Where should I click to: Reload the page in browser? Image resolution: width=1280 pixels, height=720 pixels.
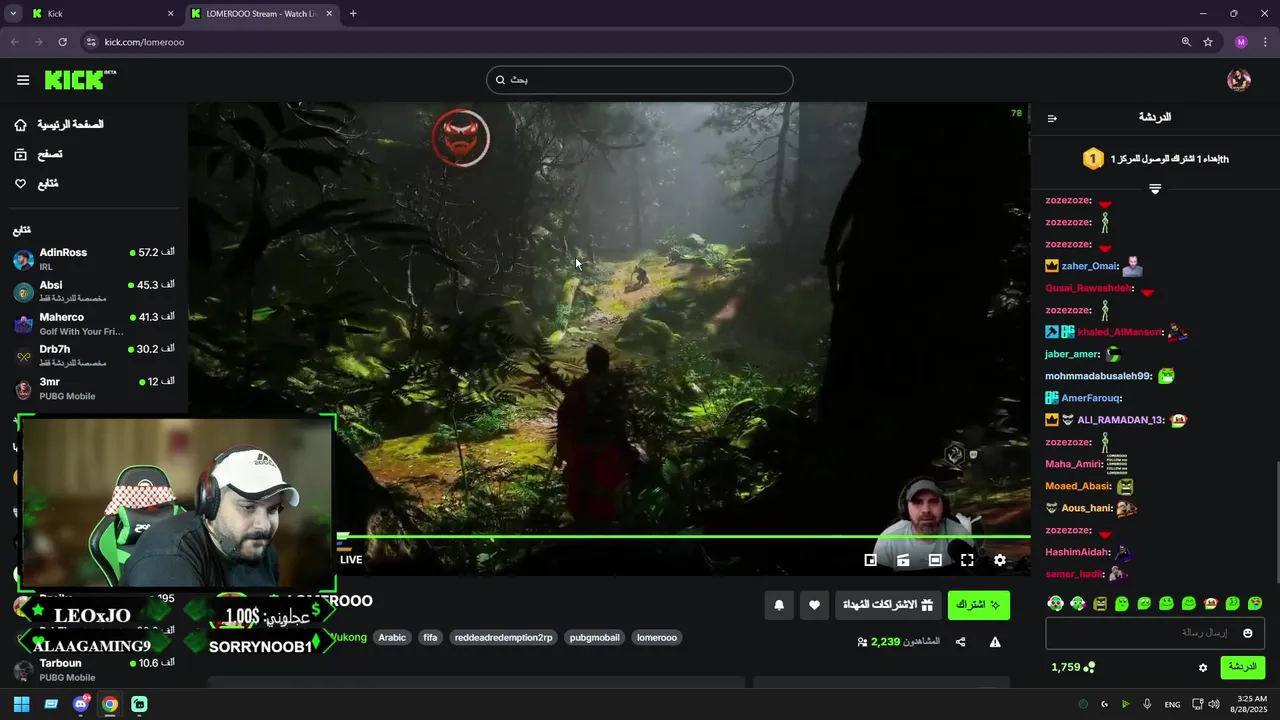(62, 42)
